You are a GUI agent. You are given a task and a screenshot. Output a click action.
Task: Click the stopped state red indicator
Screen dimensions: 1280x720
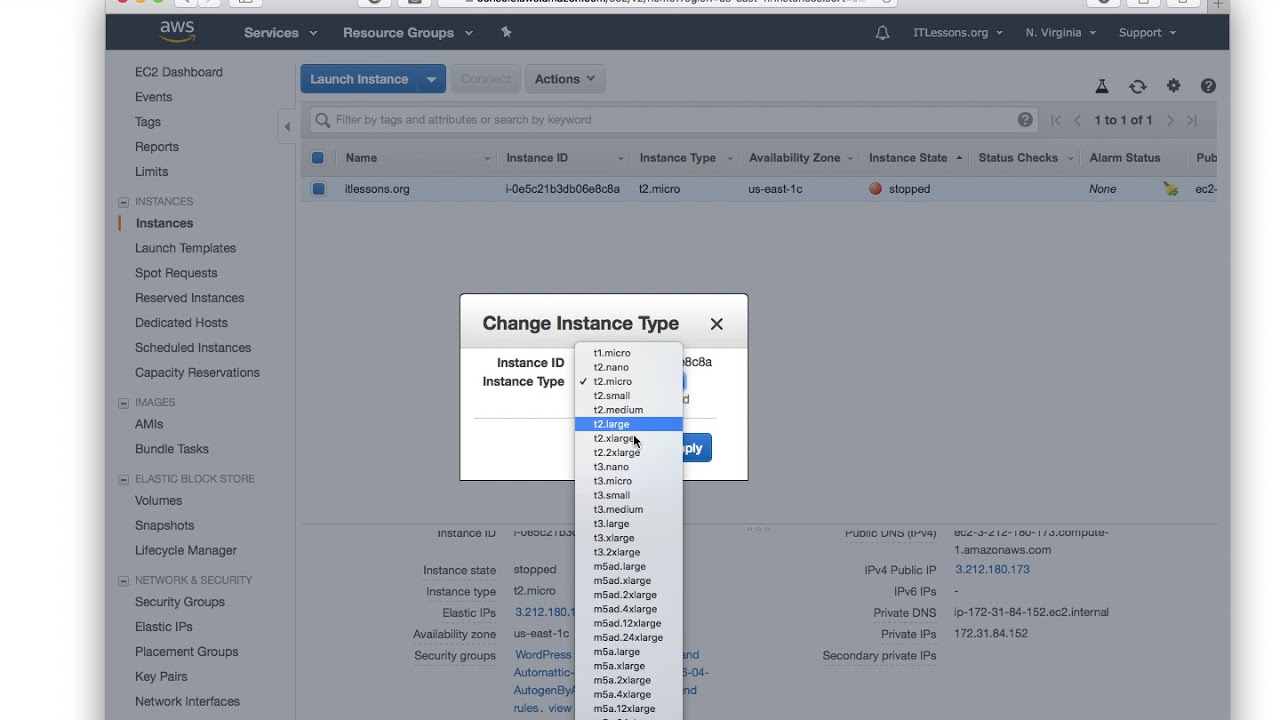pyautogui.click(x=875, y=188)
